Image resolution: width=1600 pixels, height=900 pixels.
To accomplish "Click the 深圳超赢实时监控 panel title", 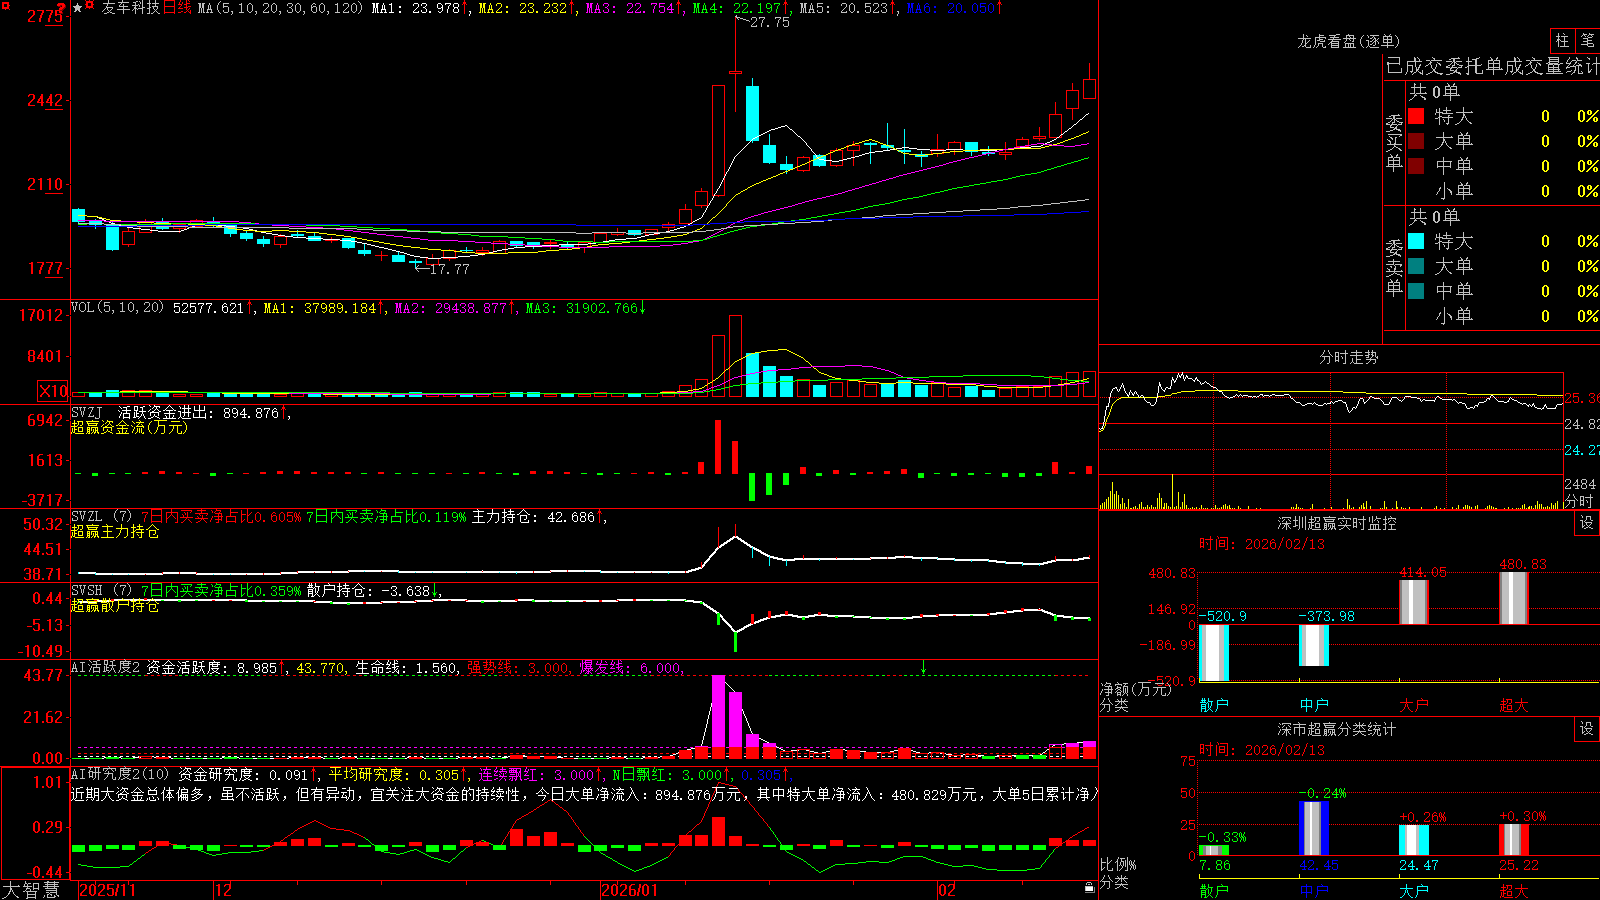I will [1337, 523].
